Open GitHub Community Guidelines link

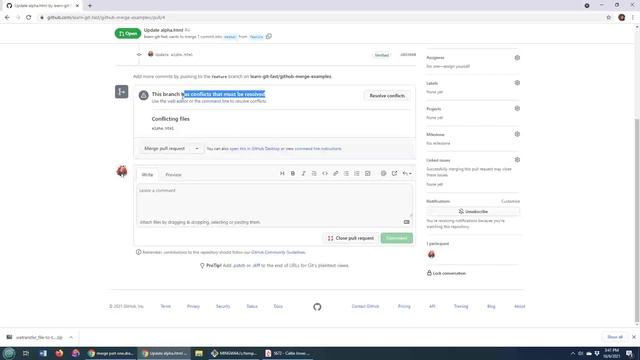tap(278, 252)
